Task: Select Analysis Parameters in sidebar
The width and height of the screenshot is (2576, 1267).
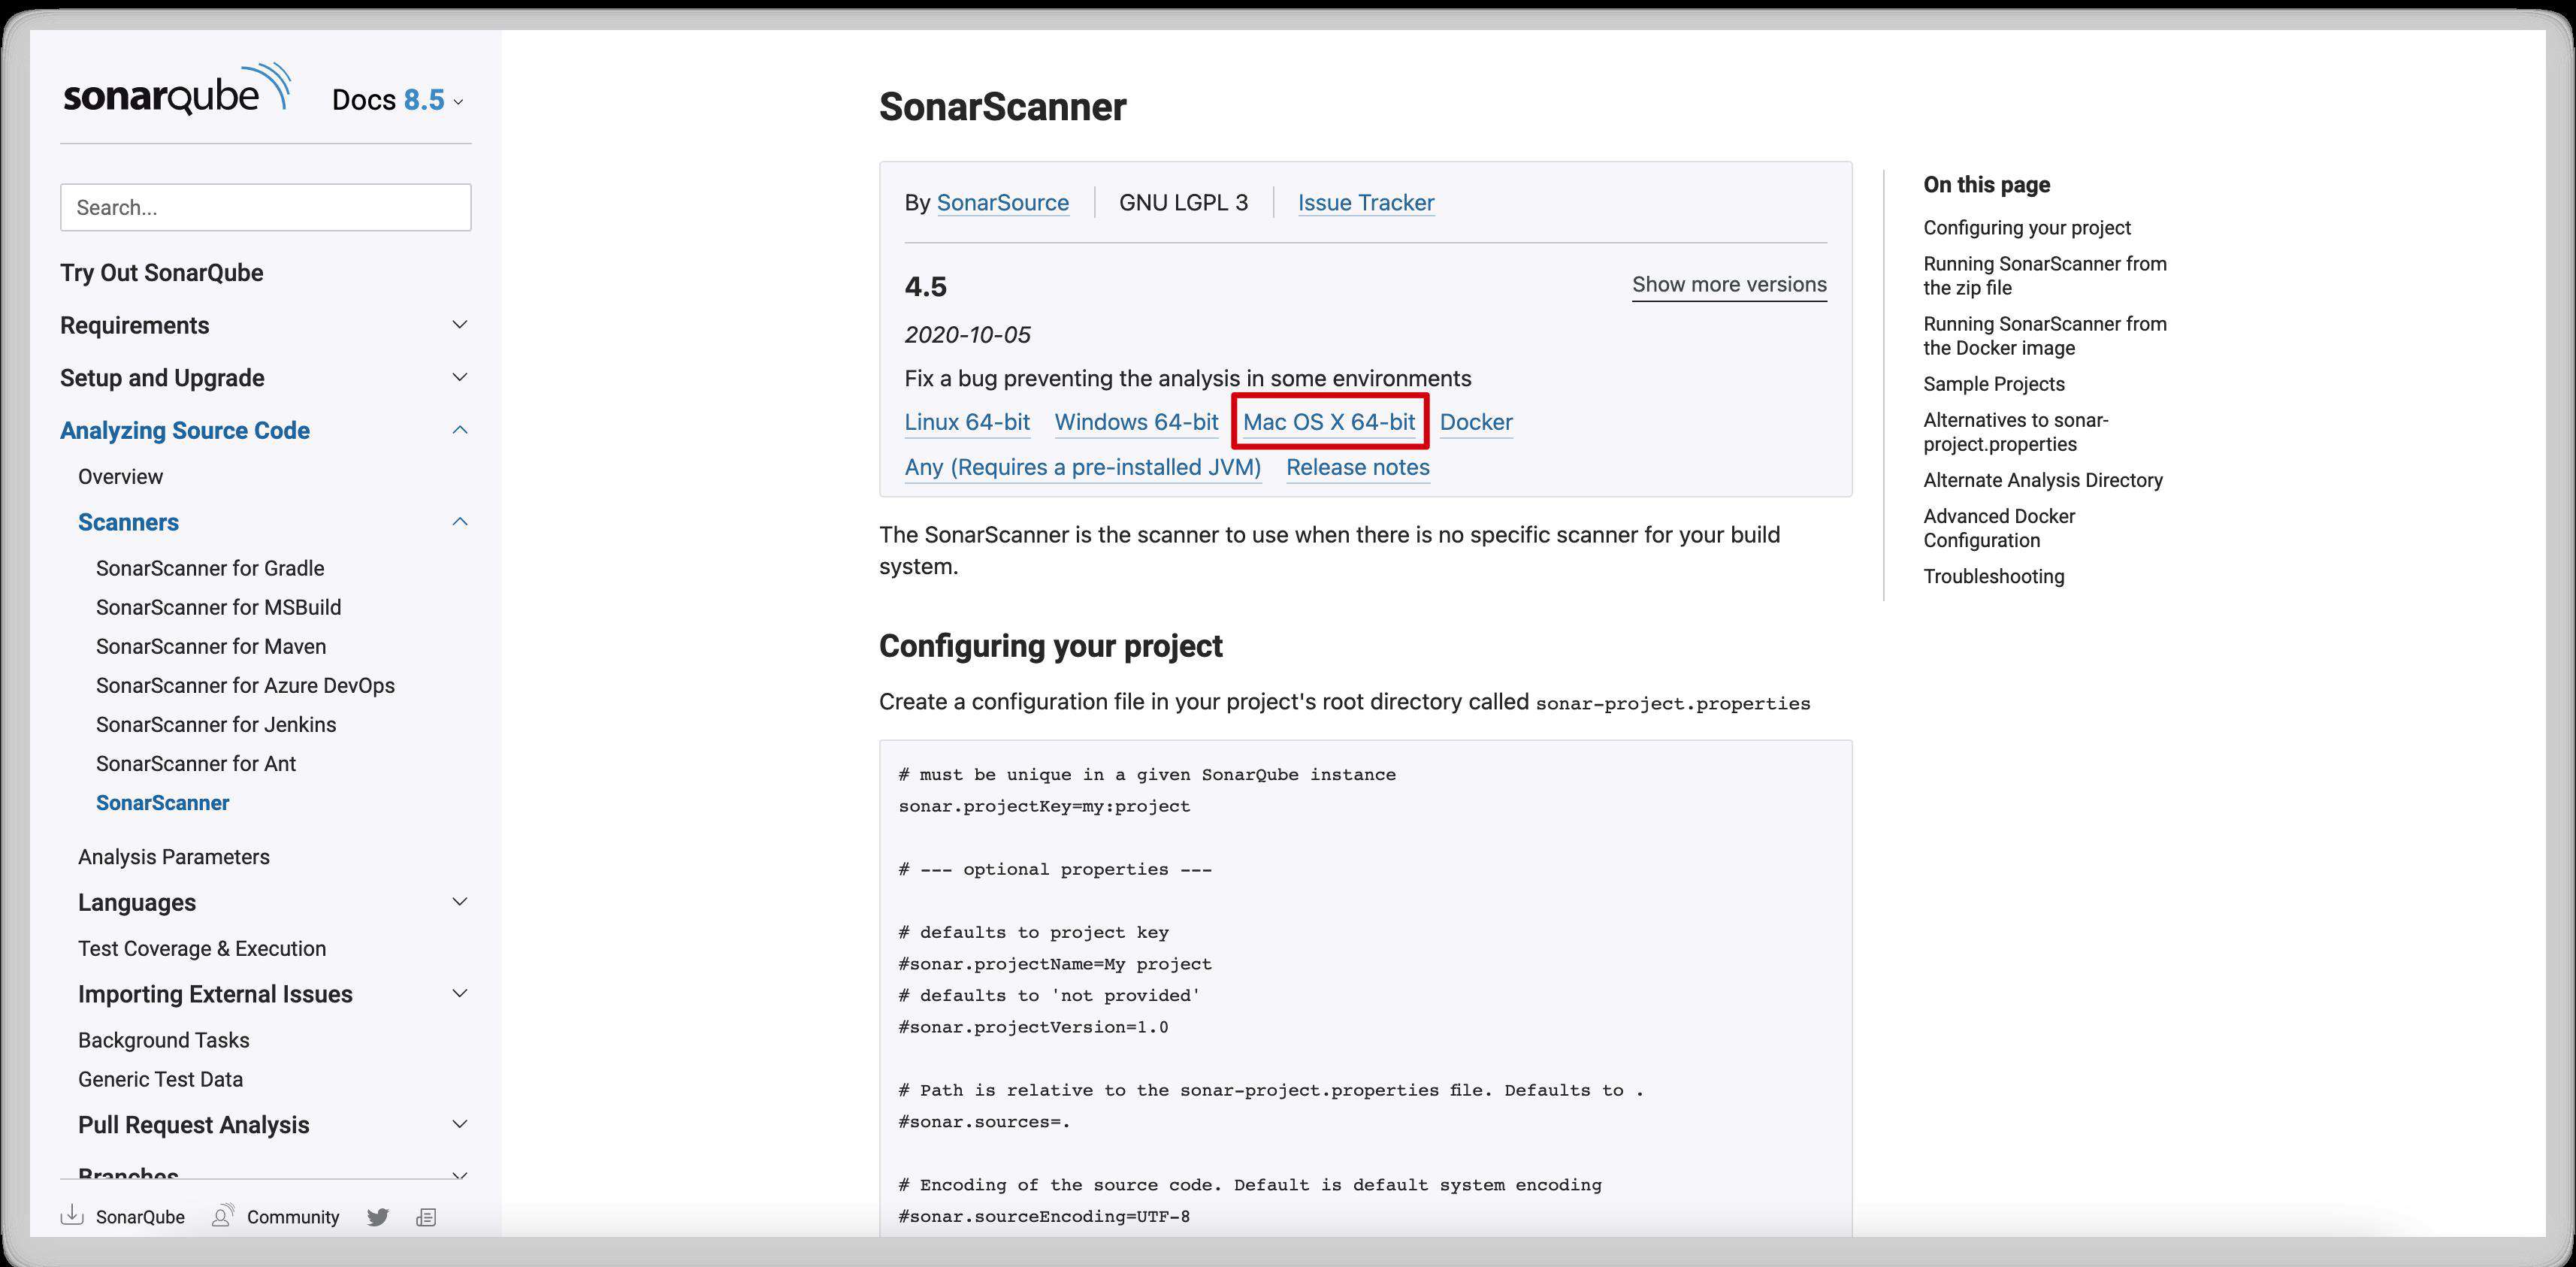Action: [x=174, y=857]
